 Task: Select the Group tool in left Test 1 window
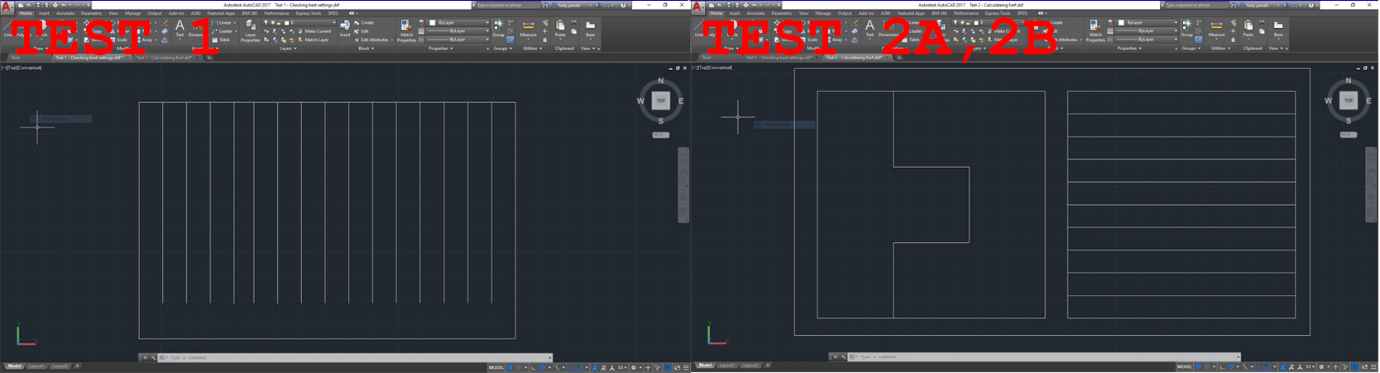pyautogui.click(x=498, y=29)
